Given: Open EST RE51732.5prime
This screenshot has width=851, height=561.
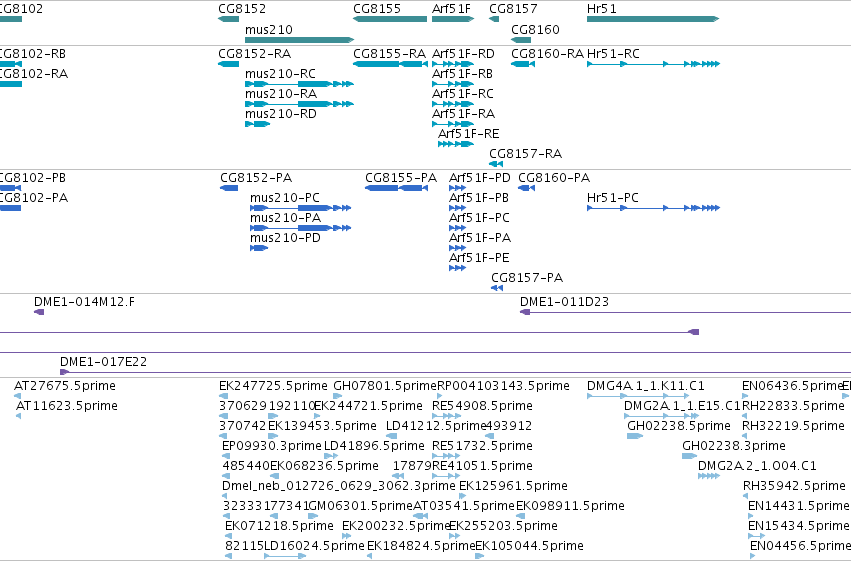Looking at the screenshot, I should (482, 447).
